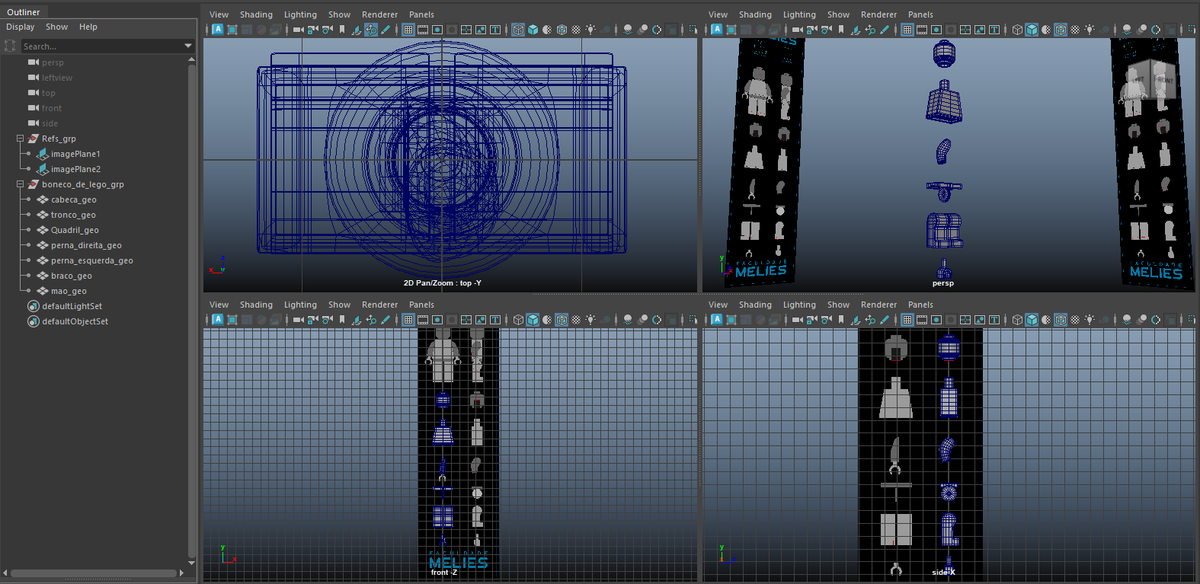The height and width of the screenshot is (584, 1200).
Task: Select imagePlane1 in Outliner
Action: (76, 155)
